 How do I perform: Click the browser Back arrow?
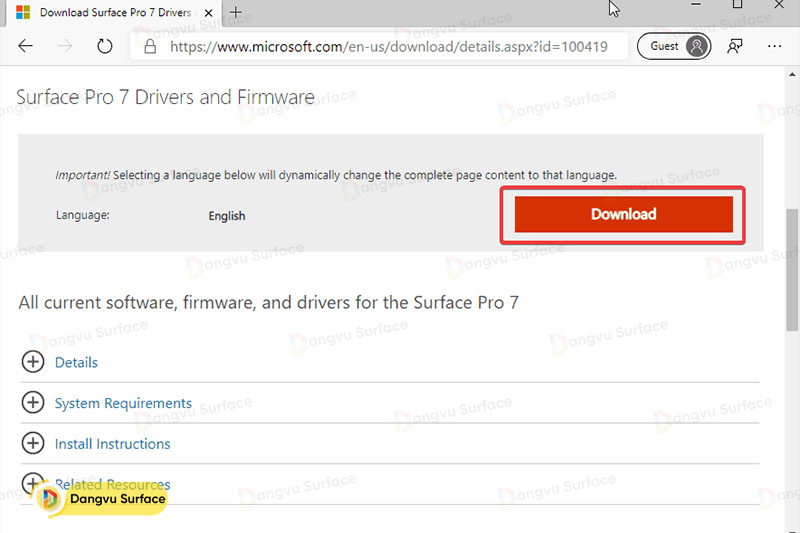coord(26,47)
